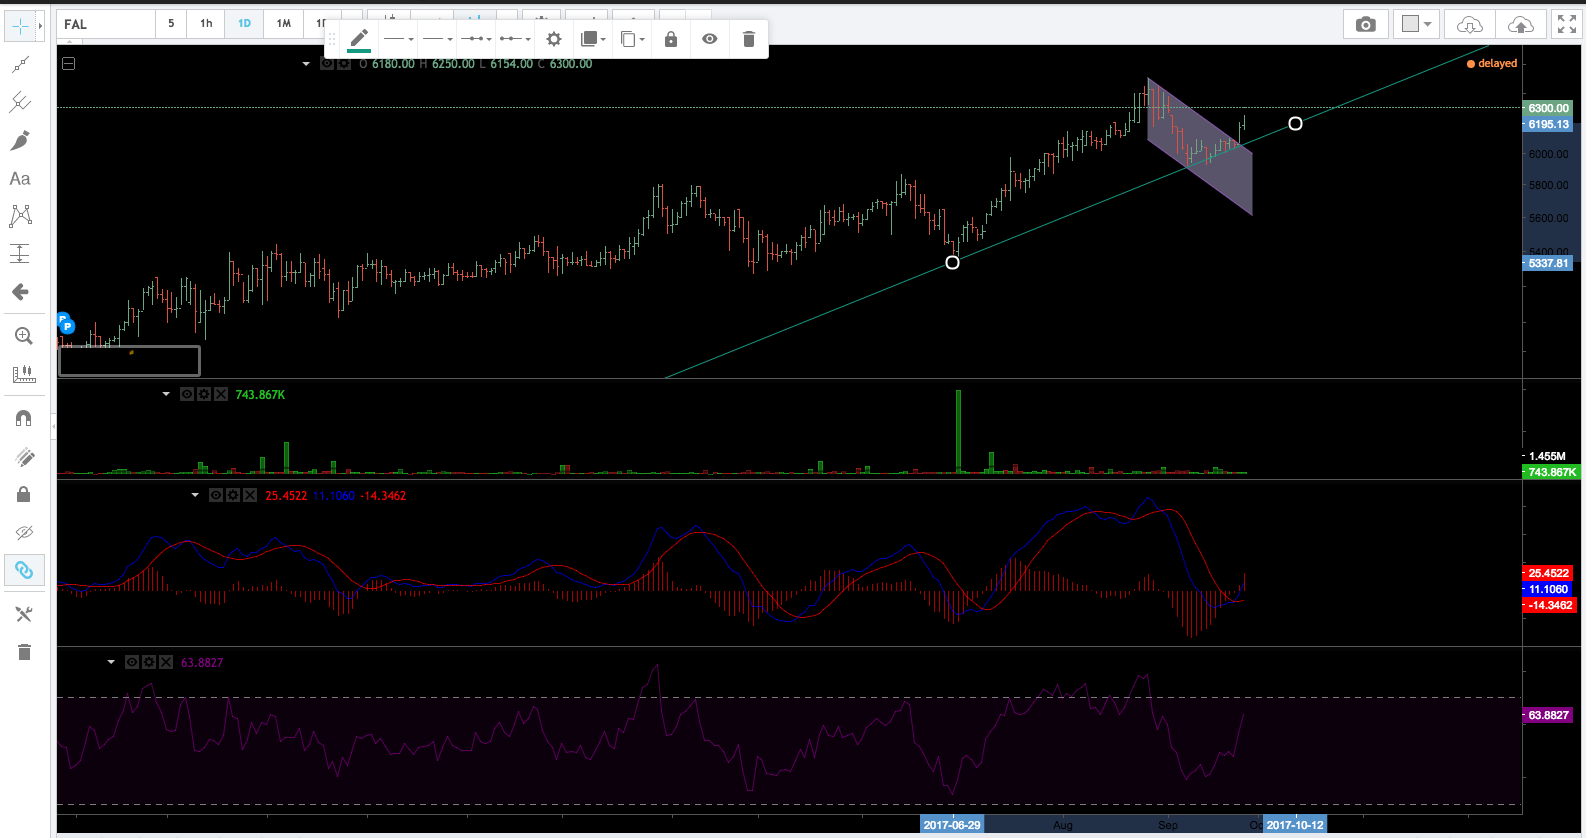Viewport: 1586px width, 838px height.
Task: Activate the zoom in tool
Action: click(23, 336)
